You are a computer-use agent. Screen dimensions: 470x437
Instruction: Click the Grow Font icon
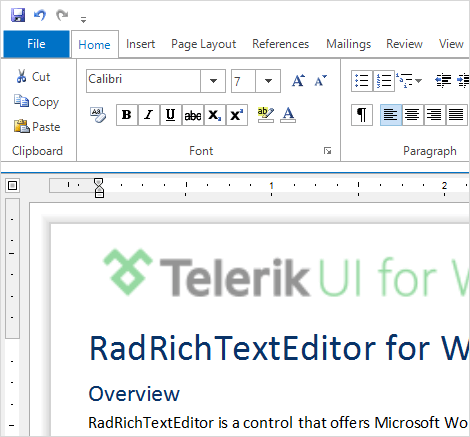[x=298, y=81]
